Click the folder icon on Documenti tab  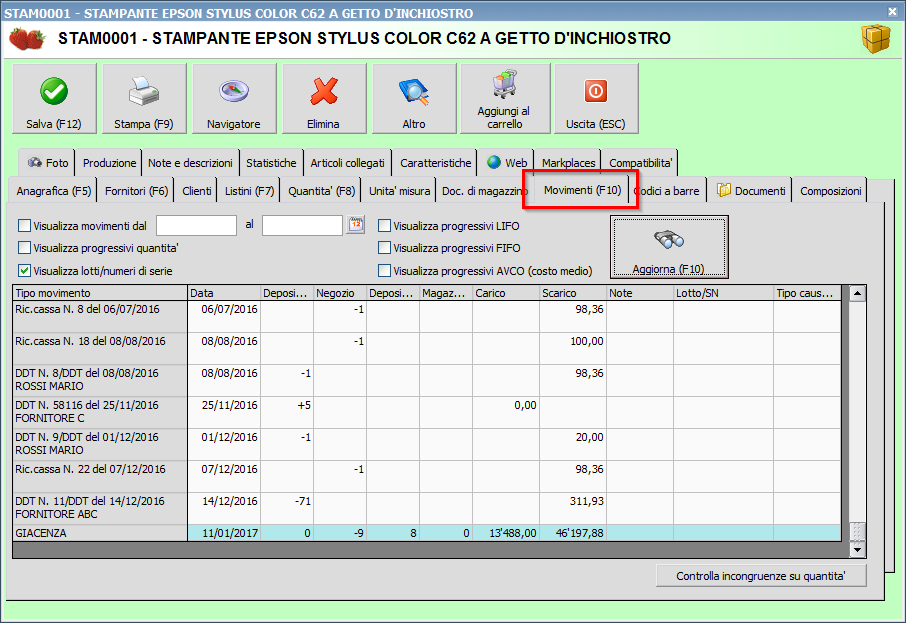coord(724,190)
